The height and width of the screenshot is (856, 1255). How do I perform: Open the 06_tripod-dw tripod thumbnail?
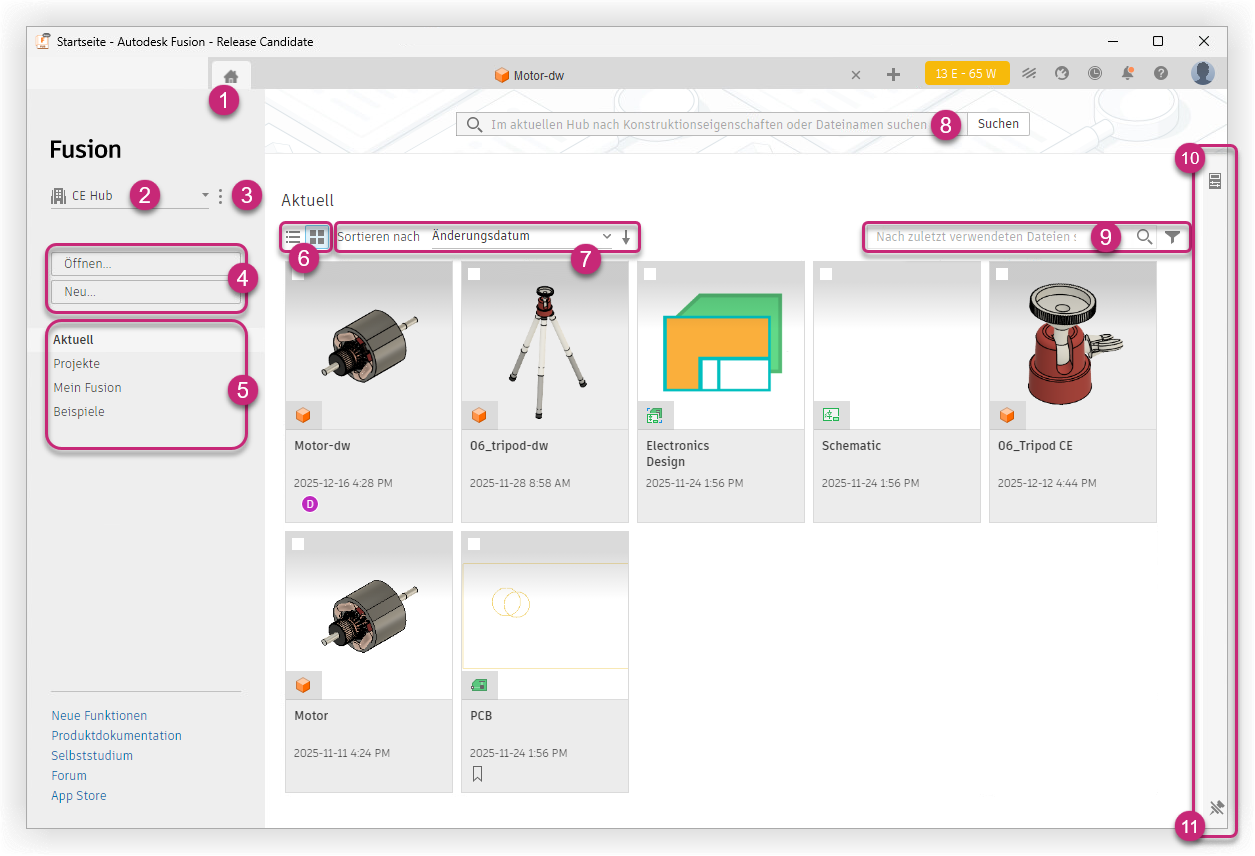(545, 346)
